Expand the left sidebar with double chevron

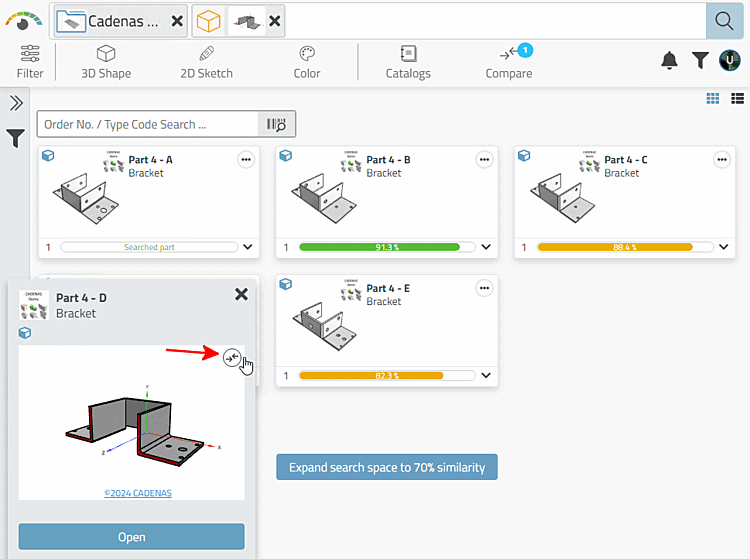(16, 103)
